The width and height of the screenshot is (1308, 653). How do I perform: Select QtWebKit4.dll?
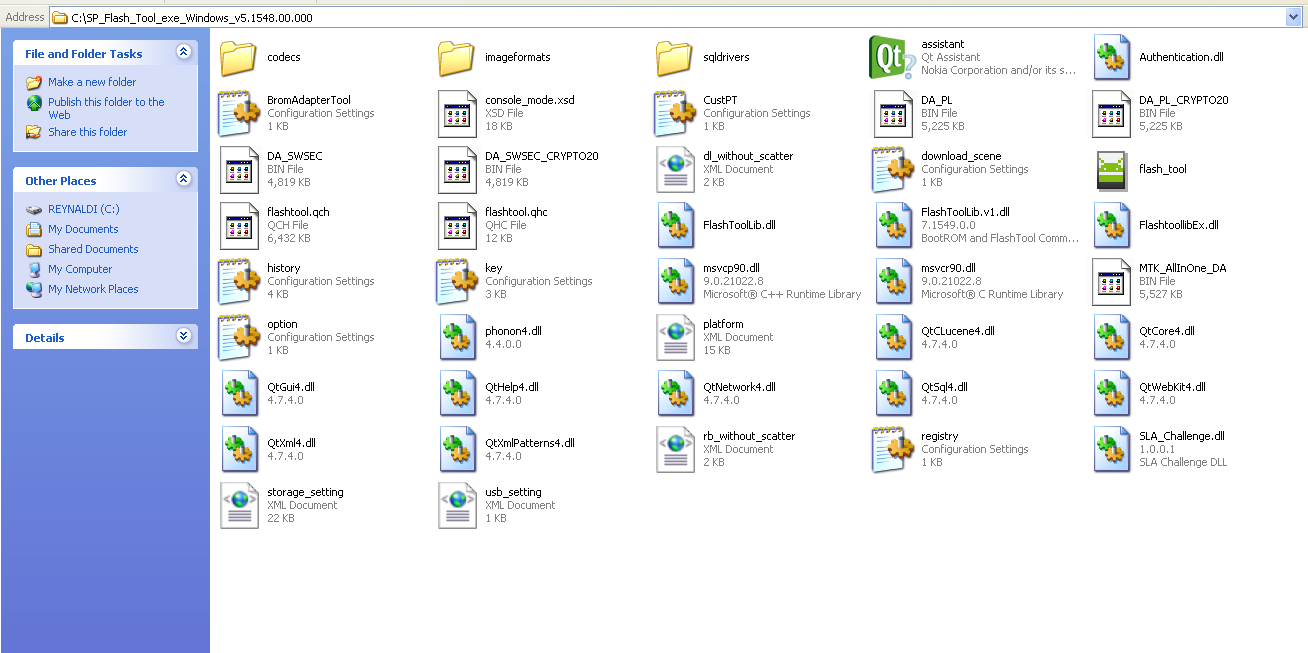pos(1111,393)
